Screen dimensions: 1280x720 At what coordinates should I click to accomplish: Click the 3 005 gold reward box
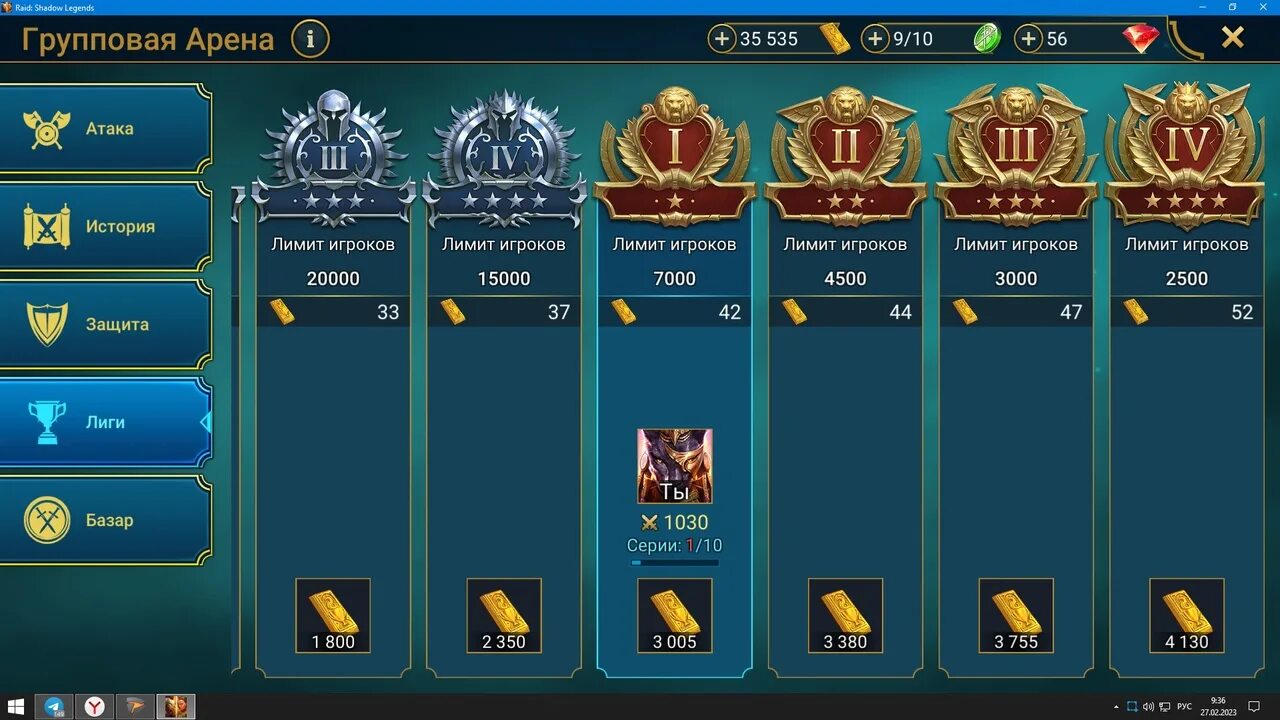(675, 616)
